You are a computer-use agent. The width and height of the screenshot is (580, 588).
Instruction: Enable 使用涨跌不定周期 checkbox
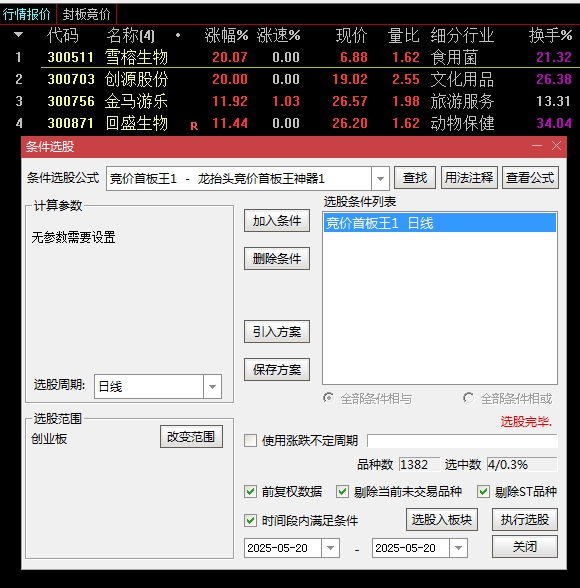[x=250, y=440]
